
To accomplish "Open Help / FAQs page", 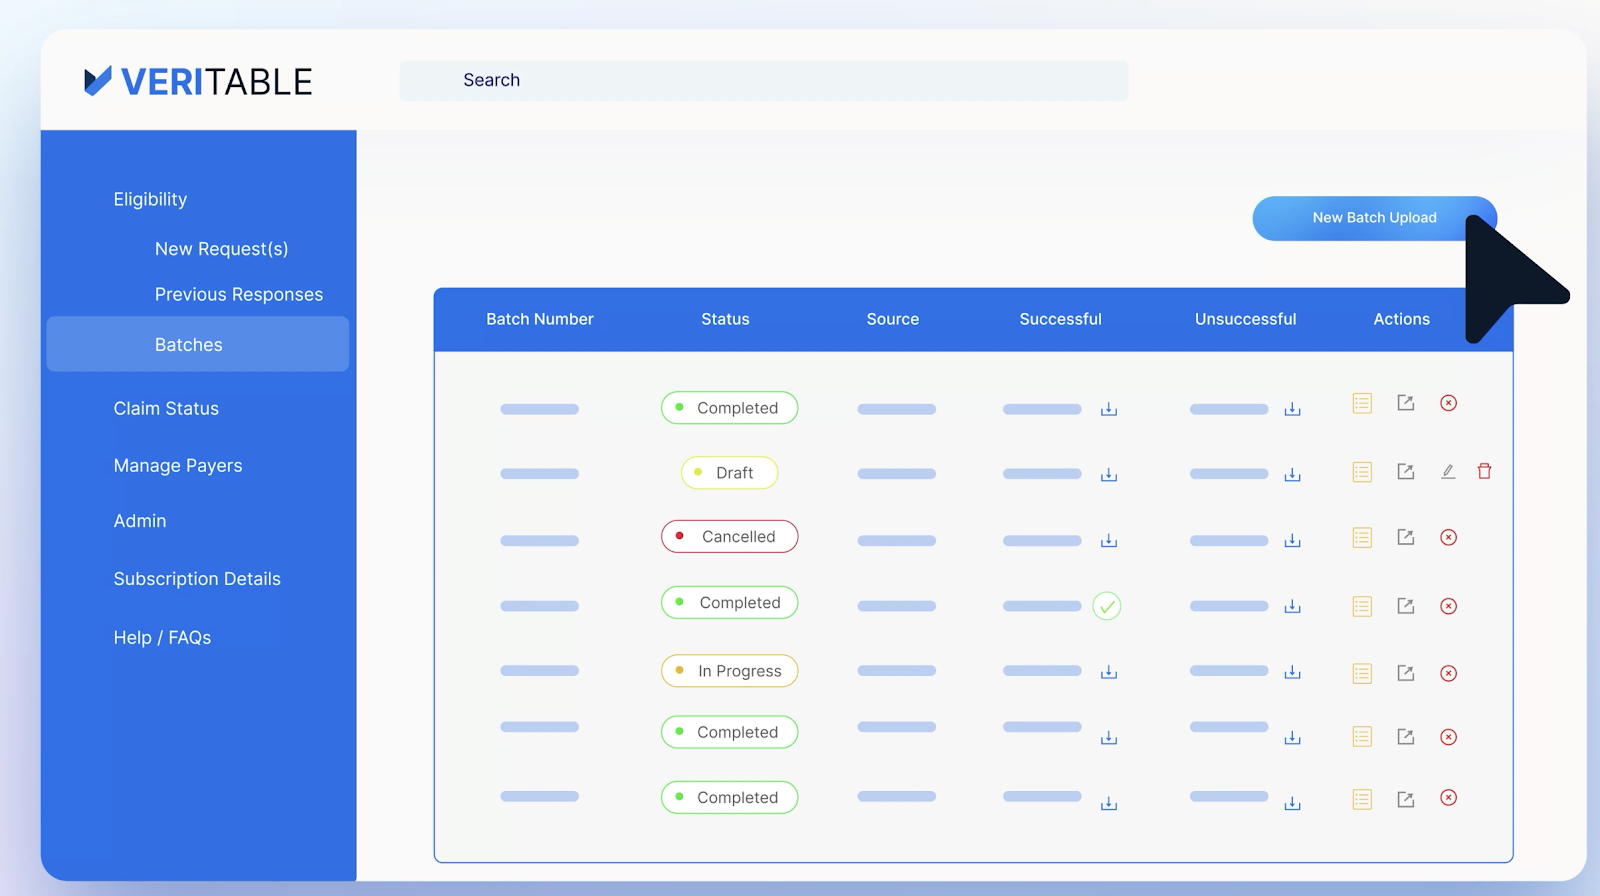I will click(162, 638).
